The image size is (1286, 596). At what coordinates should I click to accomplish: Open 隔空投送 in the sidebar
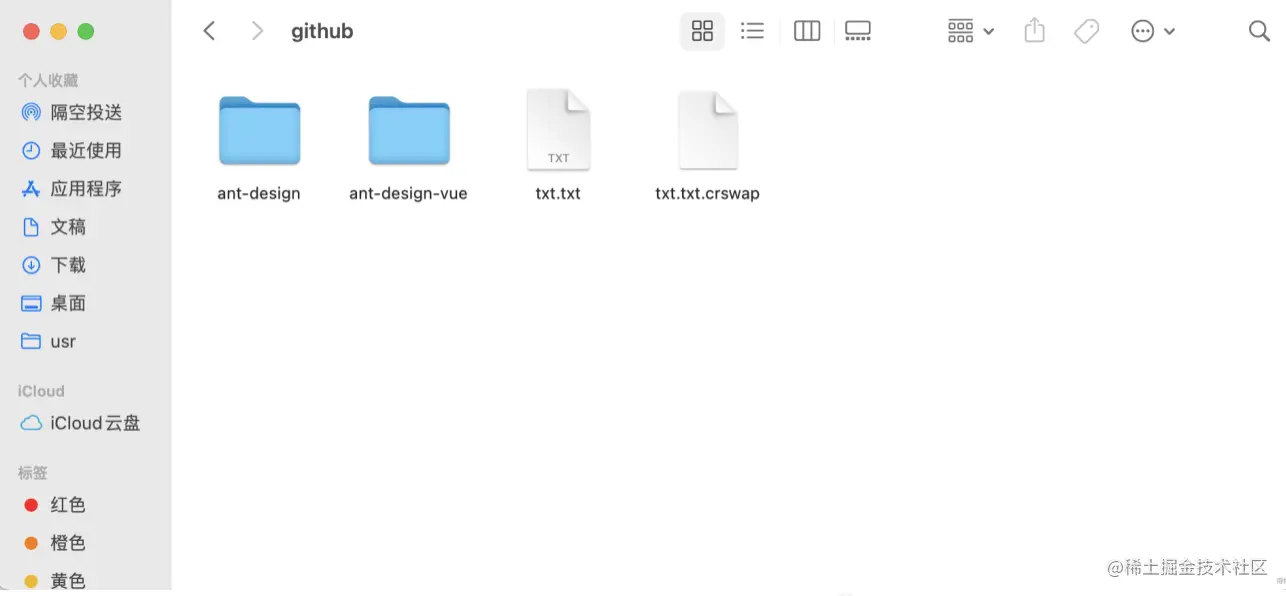tap(86, 112)
